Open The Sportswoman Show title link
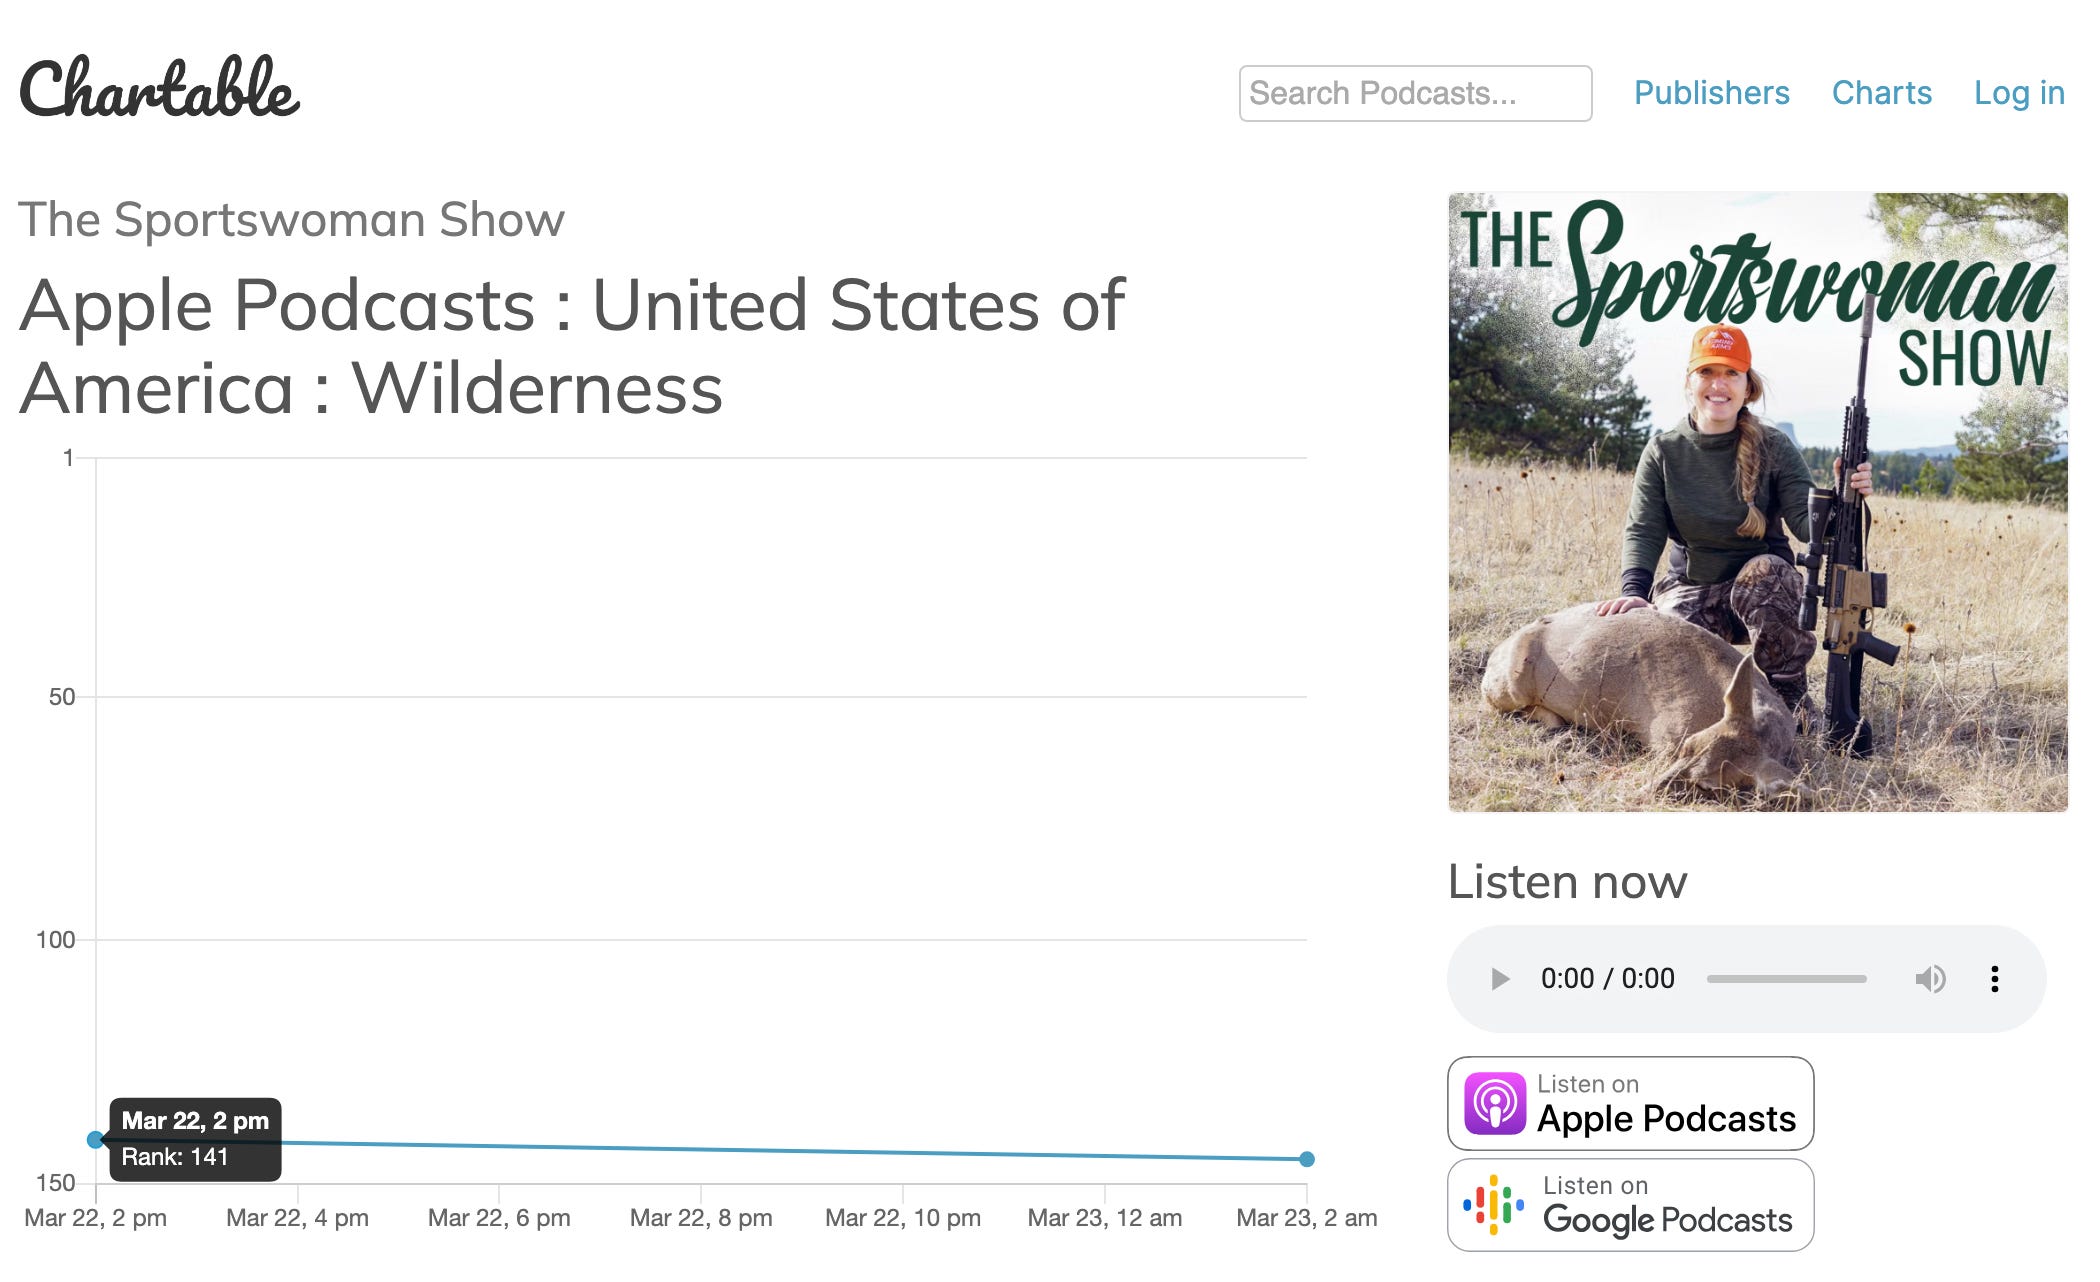Image resolution: width=2100 pixels, height=1282 pixels. tap(291, 219)
